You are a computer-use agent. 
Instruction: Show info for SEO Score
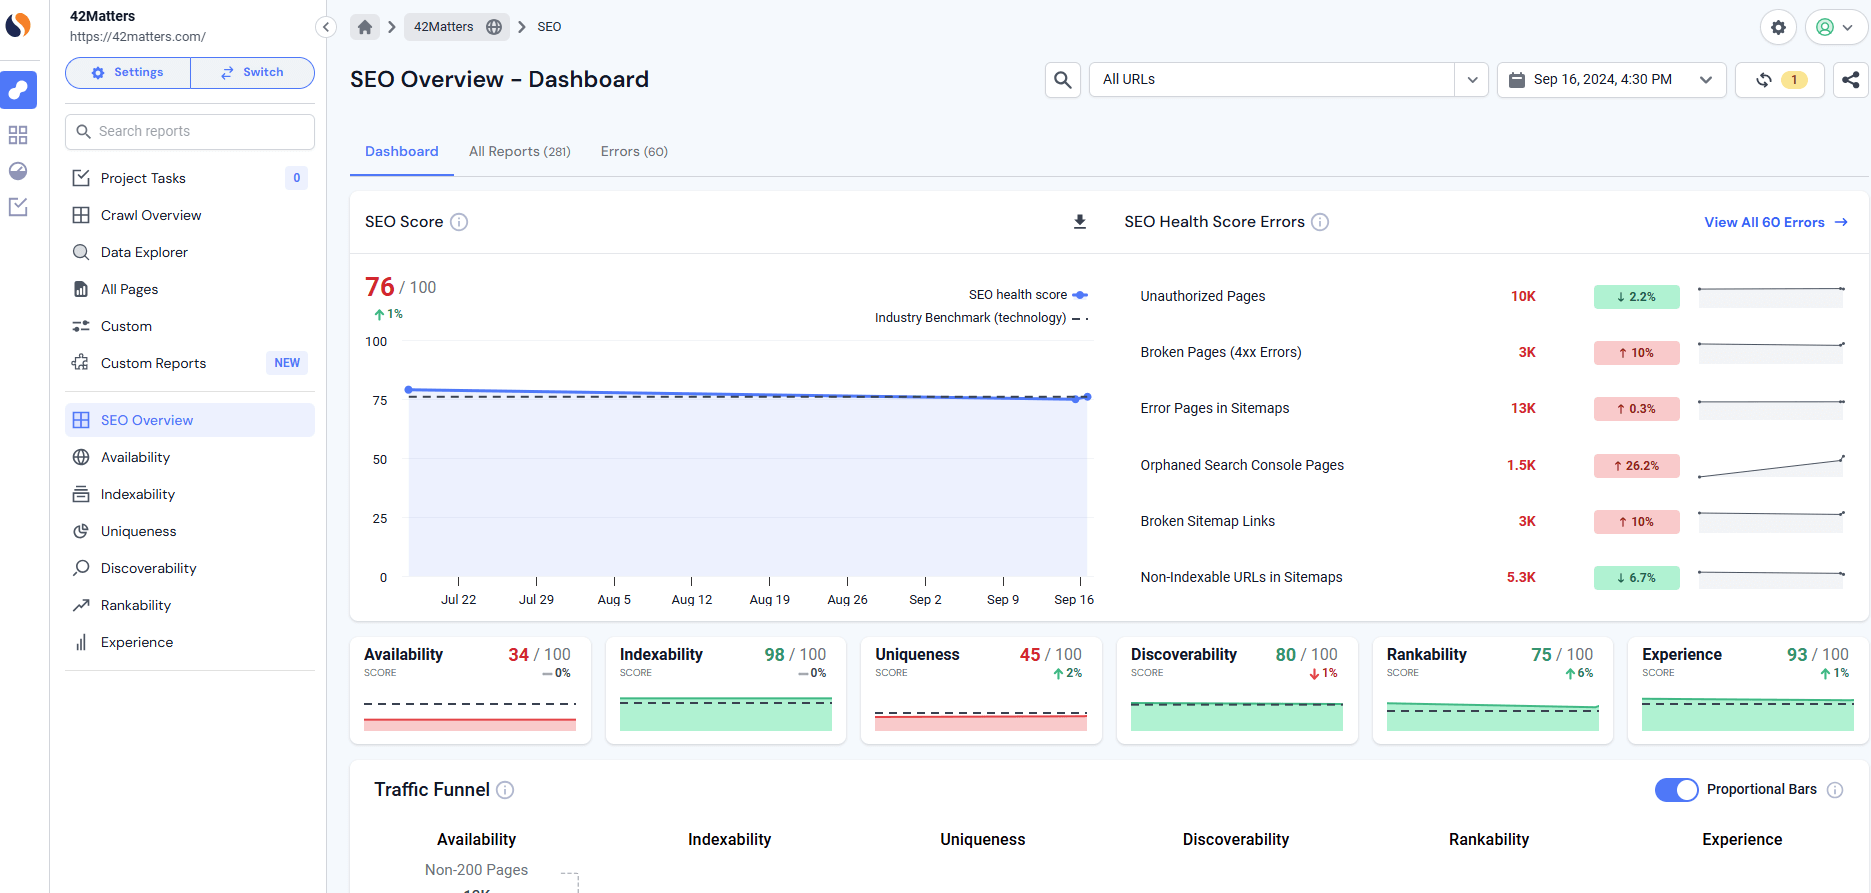(459, 222)
